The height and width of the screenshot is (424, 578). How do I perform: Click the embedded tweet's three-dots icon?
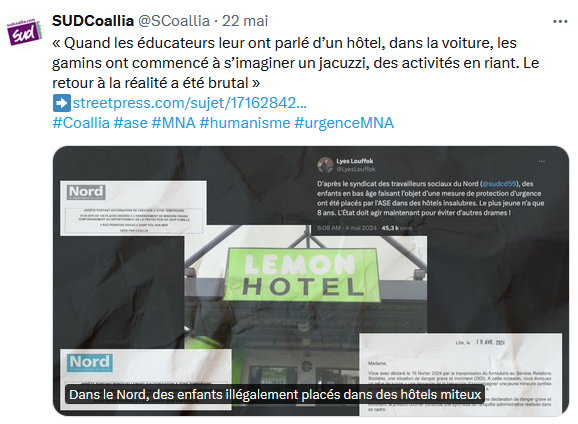click(x=542, y=161)
